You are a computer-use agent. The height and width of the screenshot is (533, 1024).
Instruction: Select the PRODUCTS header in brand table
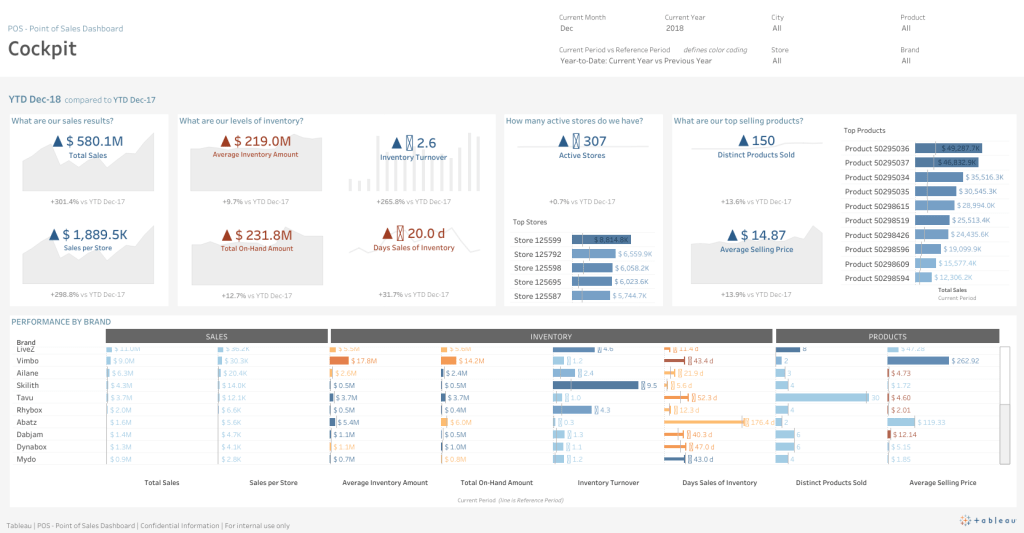[887, 337]
